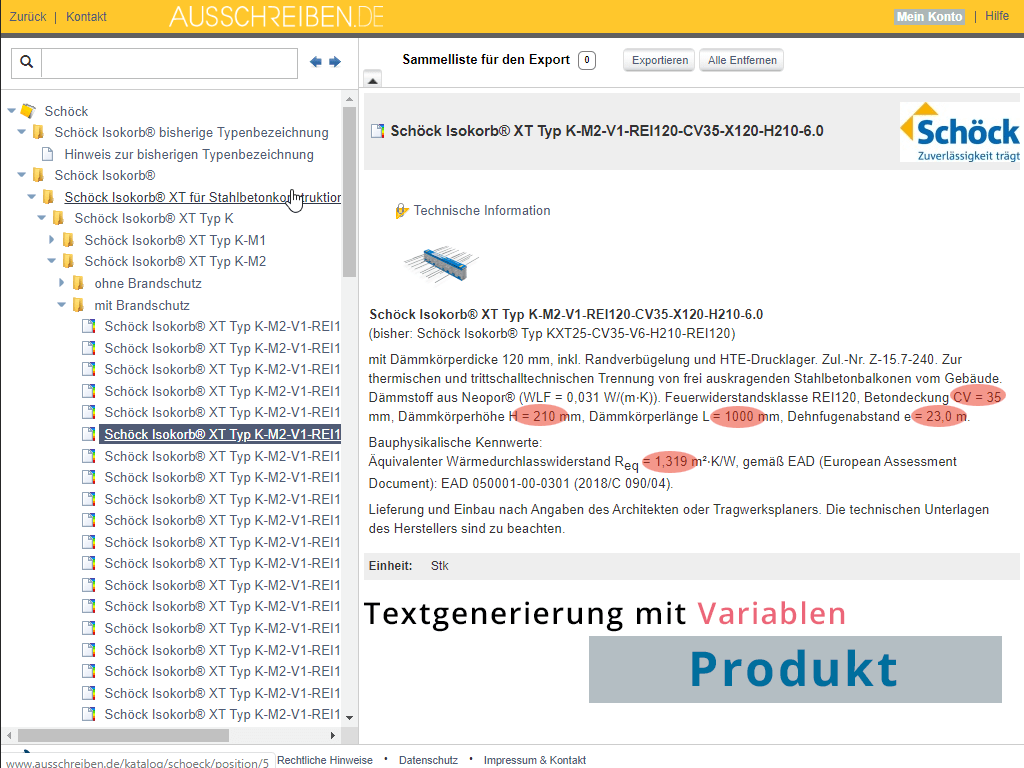Click tree scrollbar up arrow

click(x=349, y=99)
